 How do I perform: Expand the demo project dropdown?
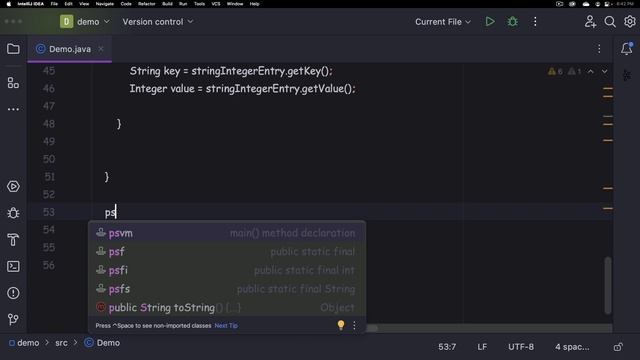pos(85,22)
